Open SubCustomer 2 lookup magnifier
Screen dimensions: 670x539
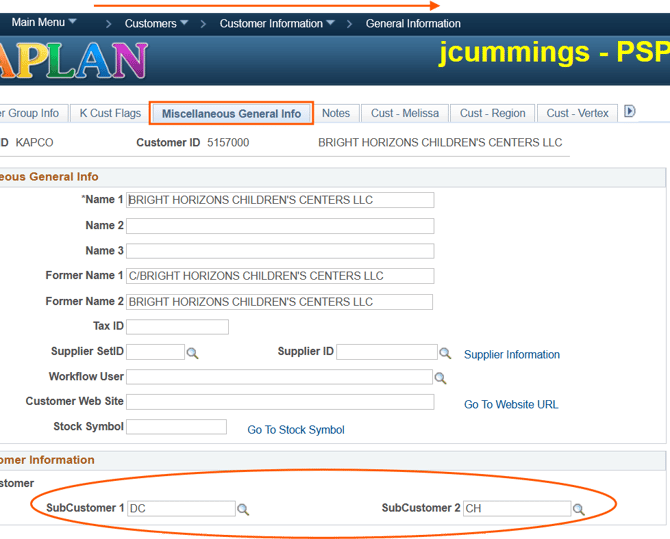pos(579,510)
